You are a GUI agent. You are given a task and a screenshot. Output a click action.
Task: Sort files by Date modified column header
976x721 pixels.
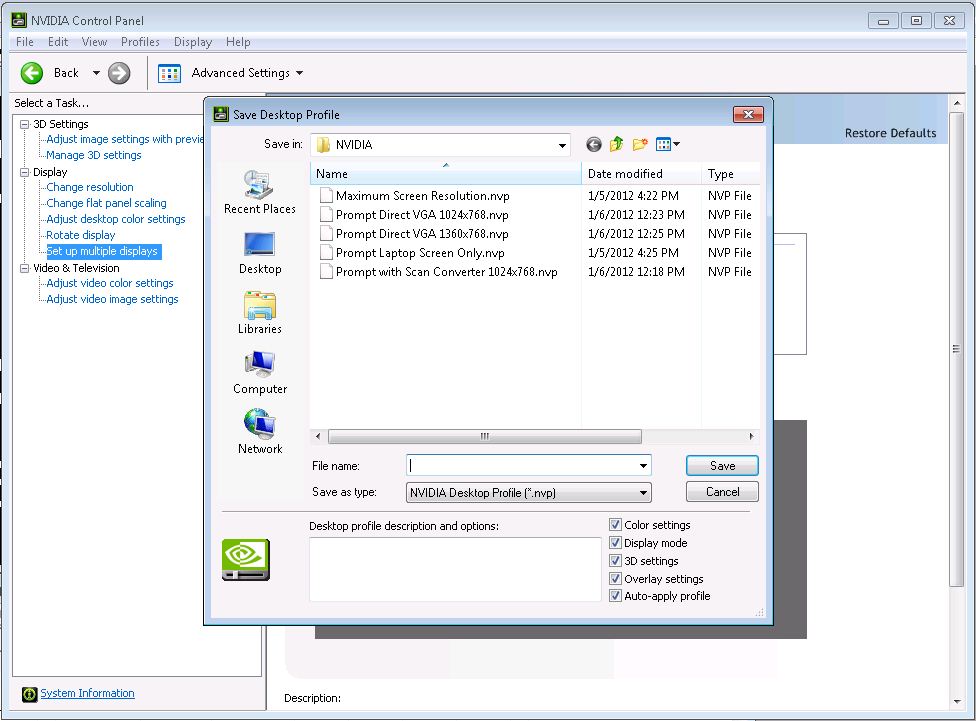[641, 174]
